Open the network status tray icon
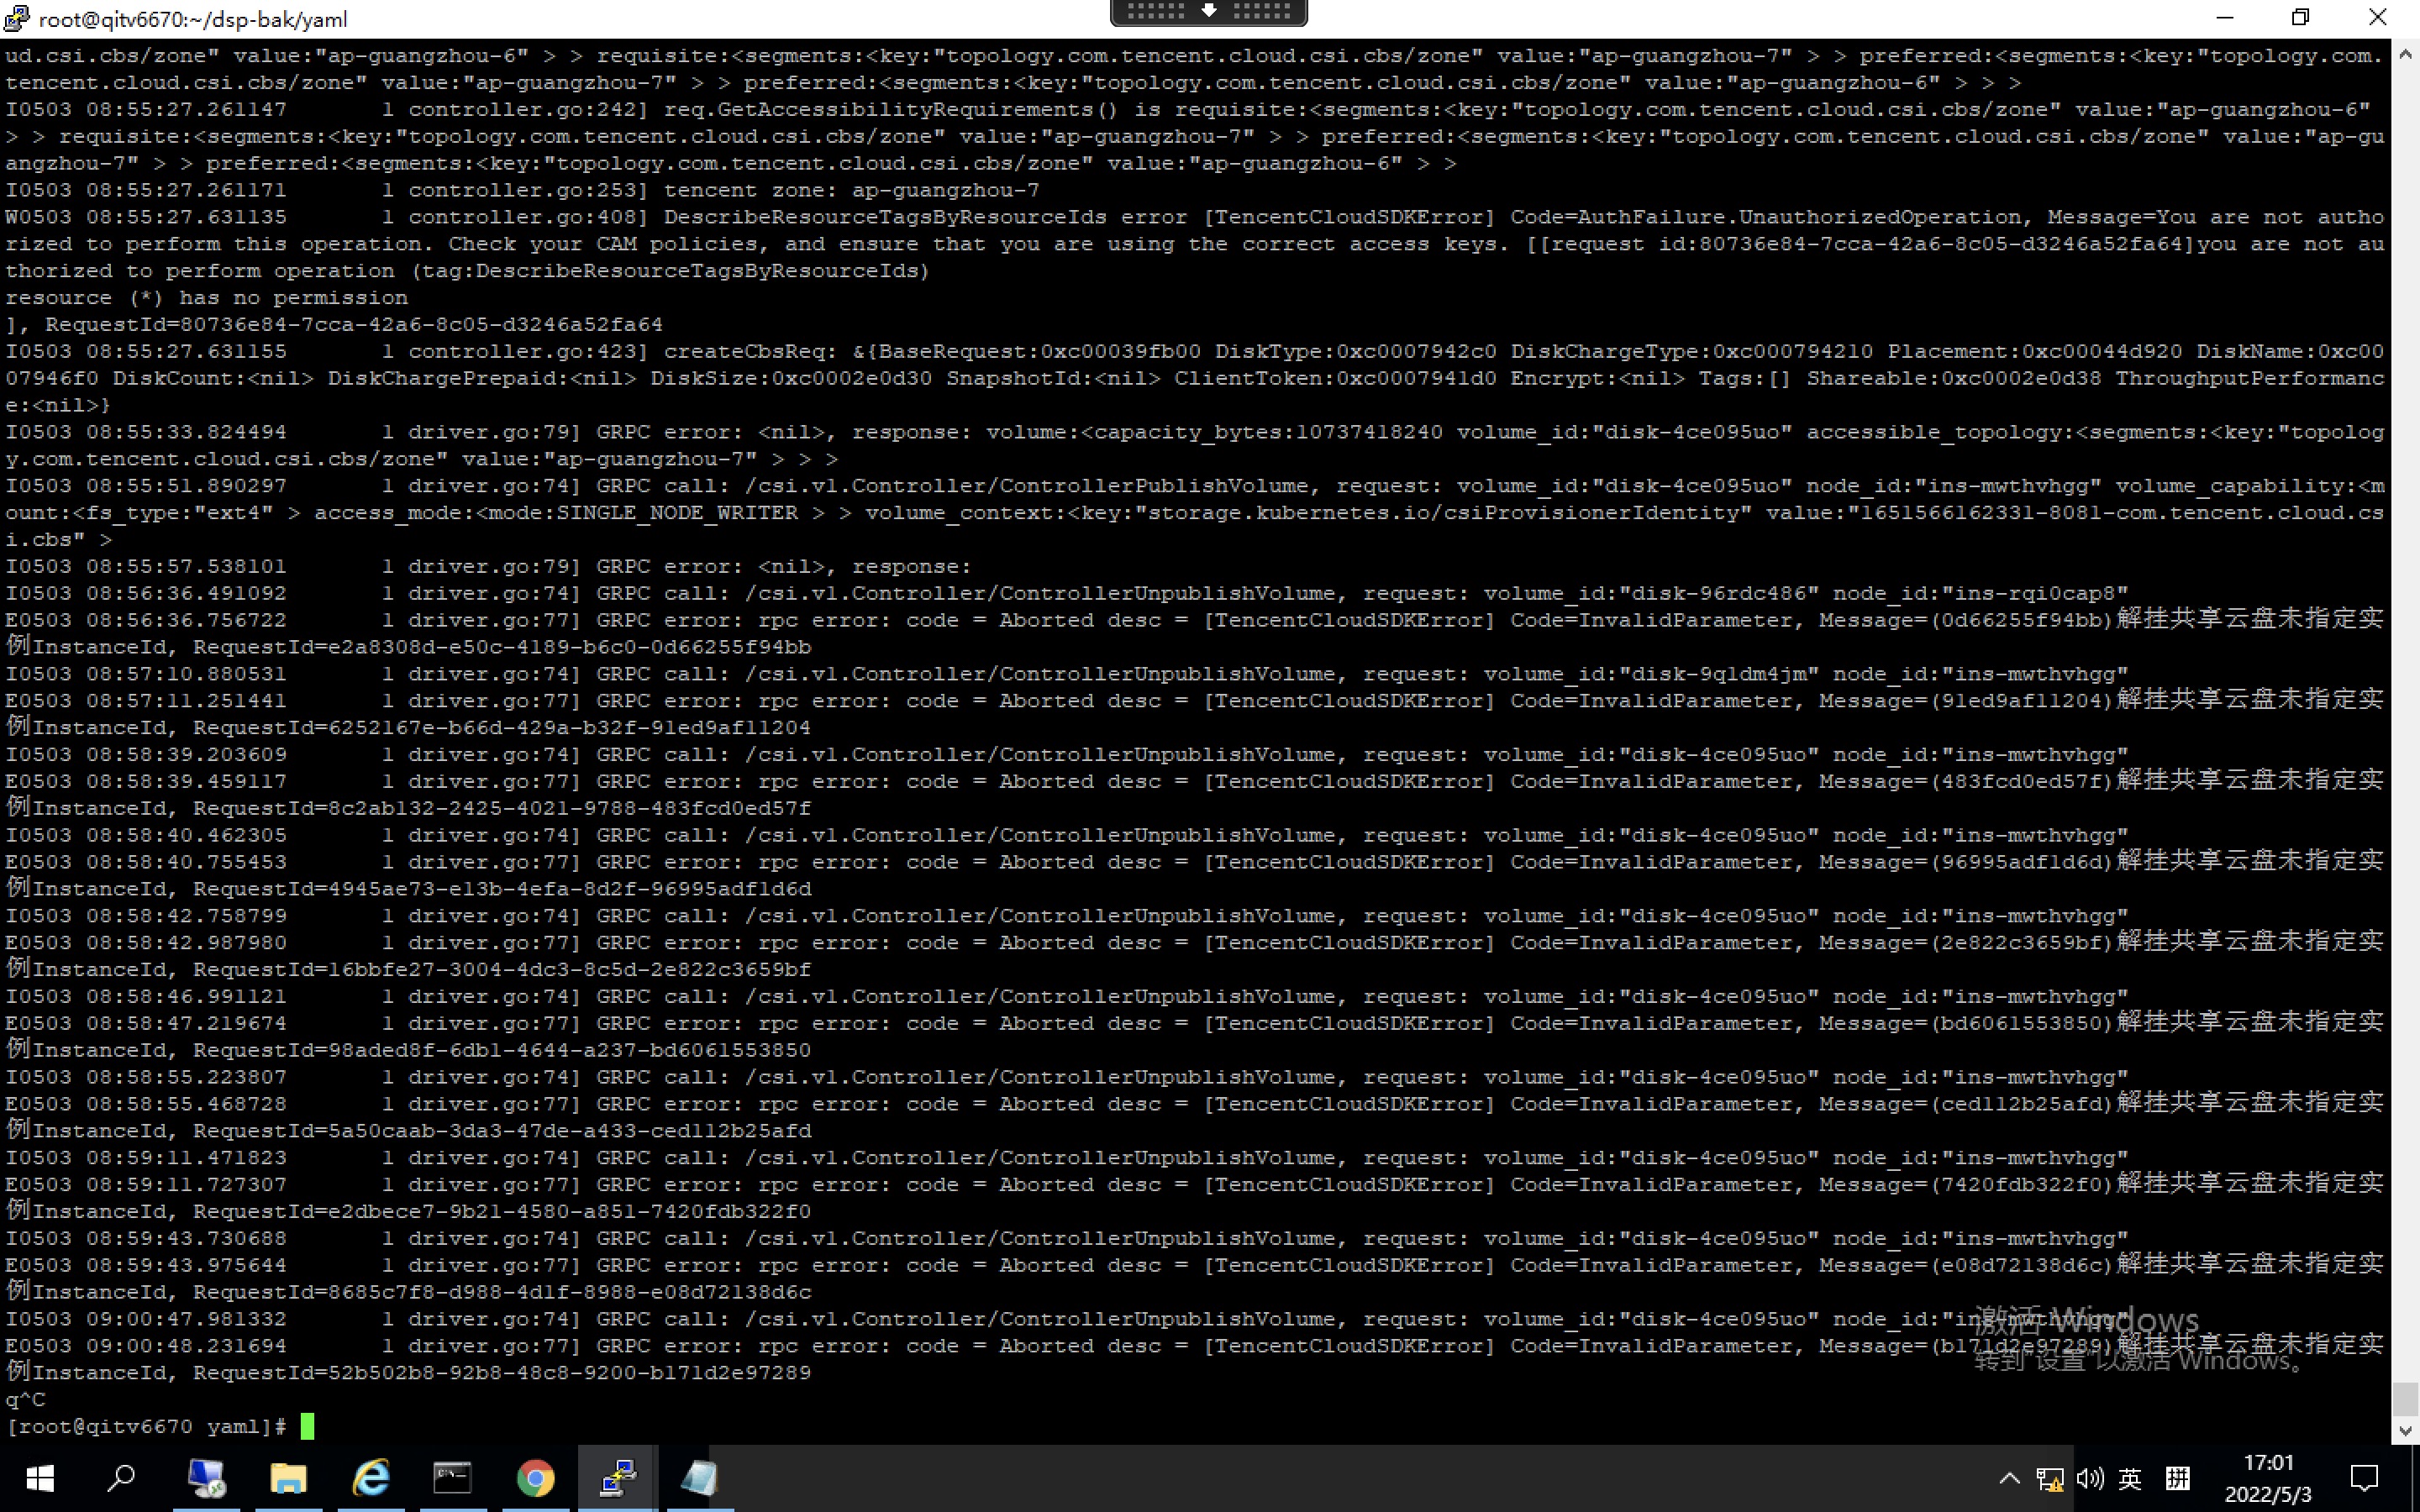This screenshot has width=2420, height=1512. 2049,1479
